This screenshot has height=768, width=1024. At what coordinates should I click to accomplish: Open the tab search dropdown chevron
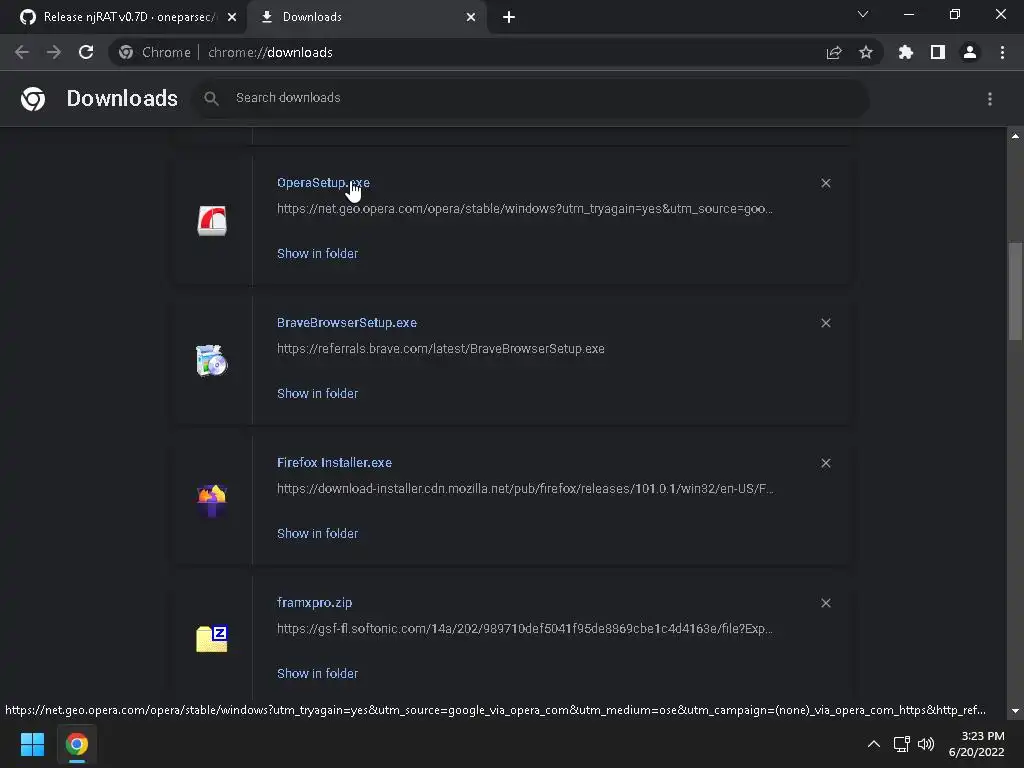[x=863, y=14]
